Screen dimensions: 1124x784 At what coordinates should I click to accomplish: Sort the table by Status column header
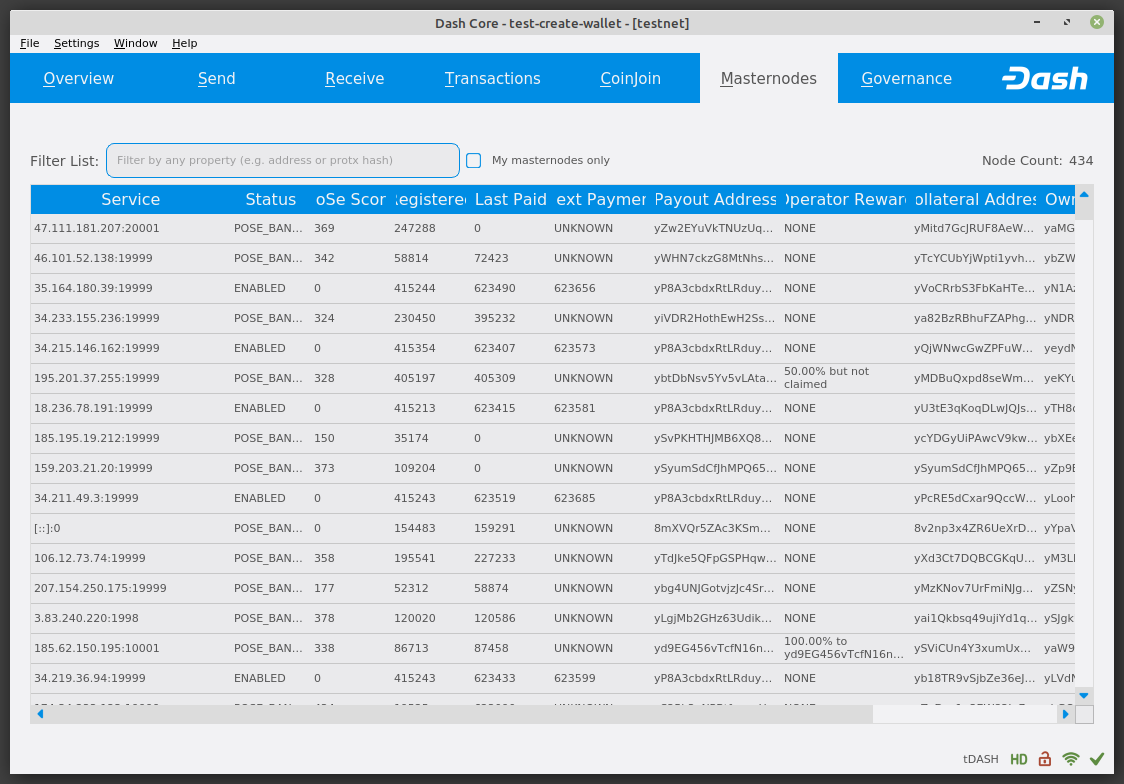(x=270, y=200)
